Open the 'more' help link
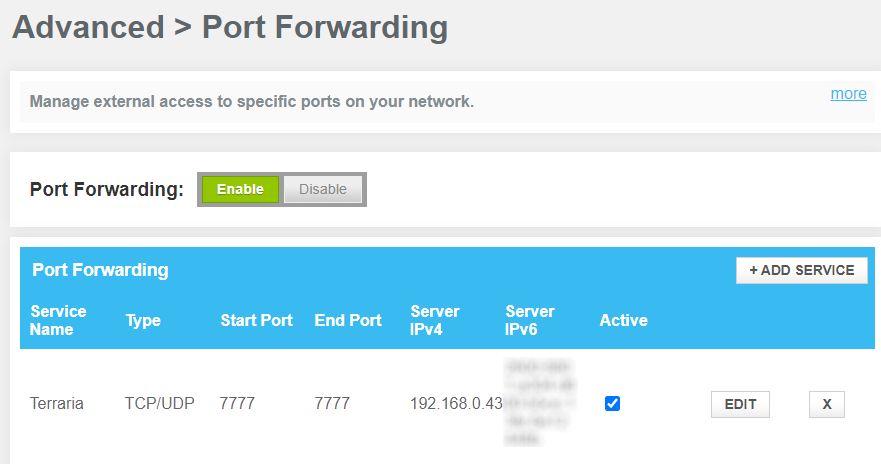The height and width of the screenshot is (464, 881). pyautogui.click(x=848, y=94)
